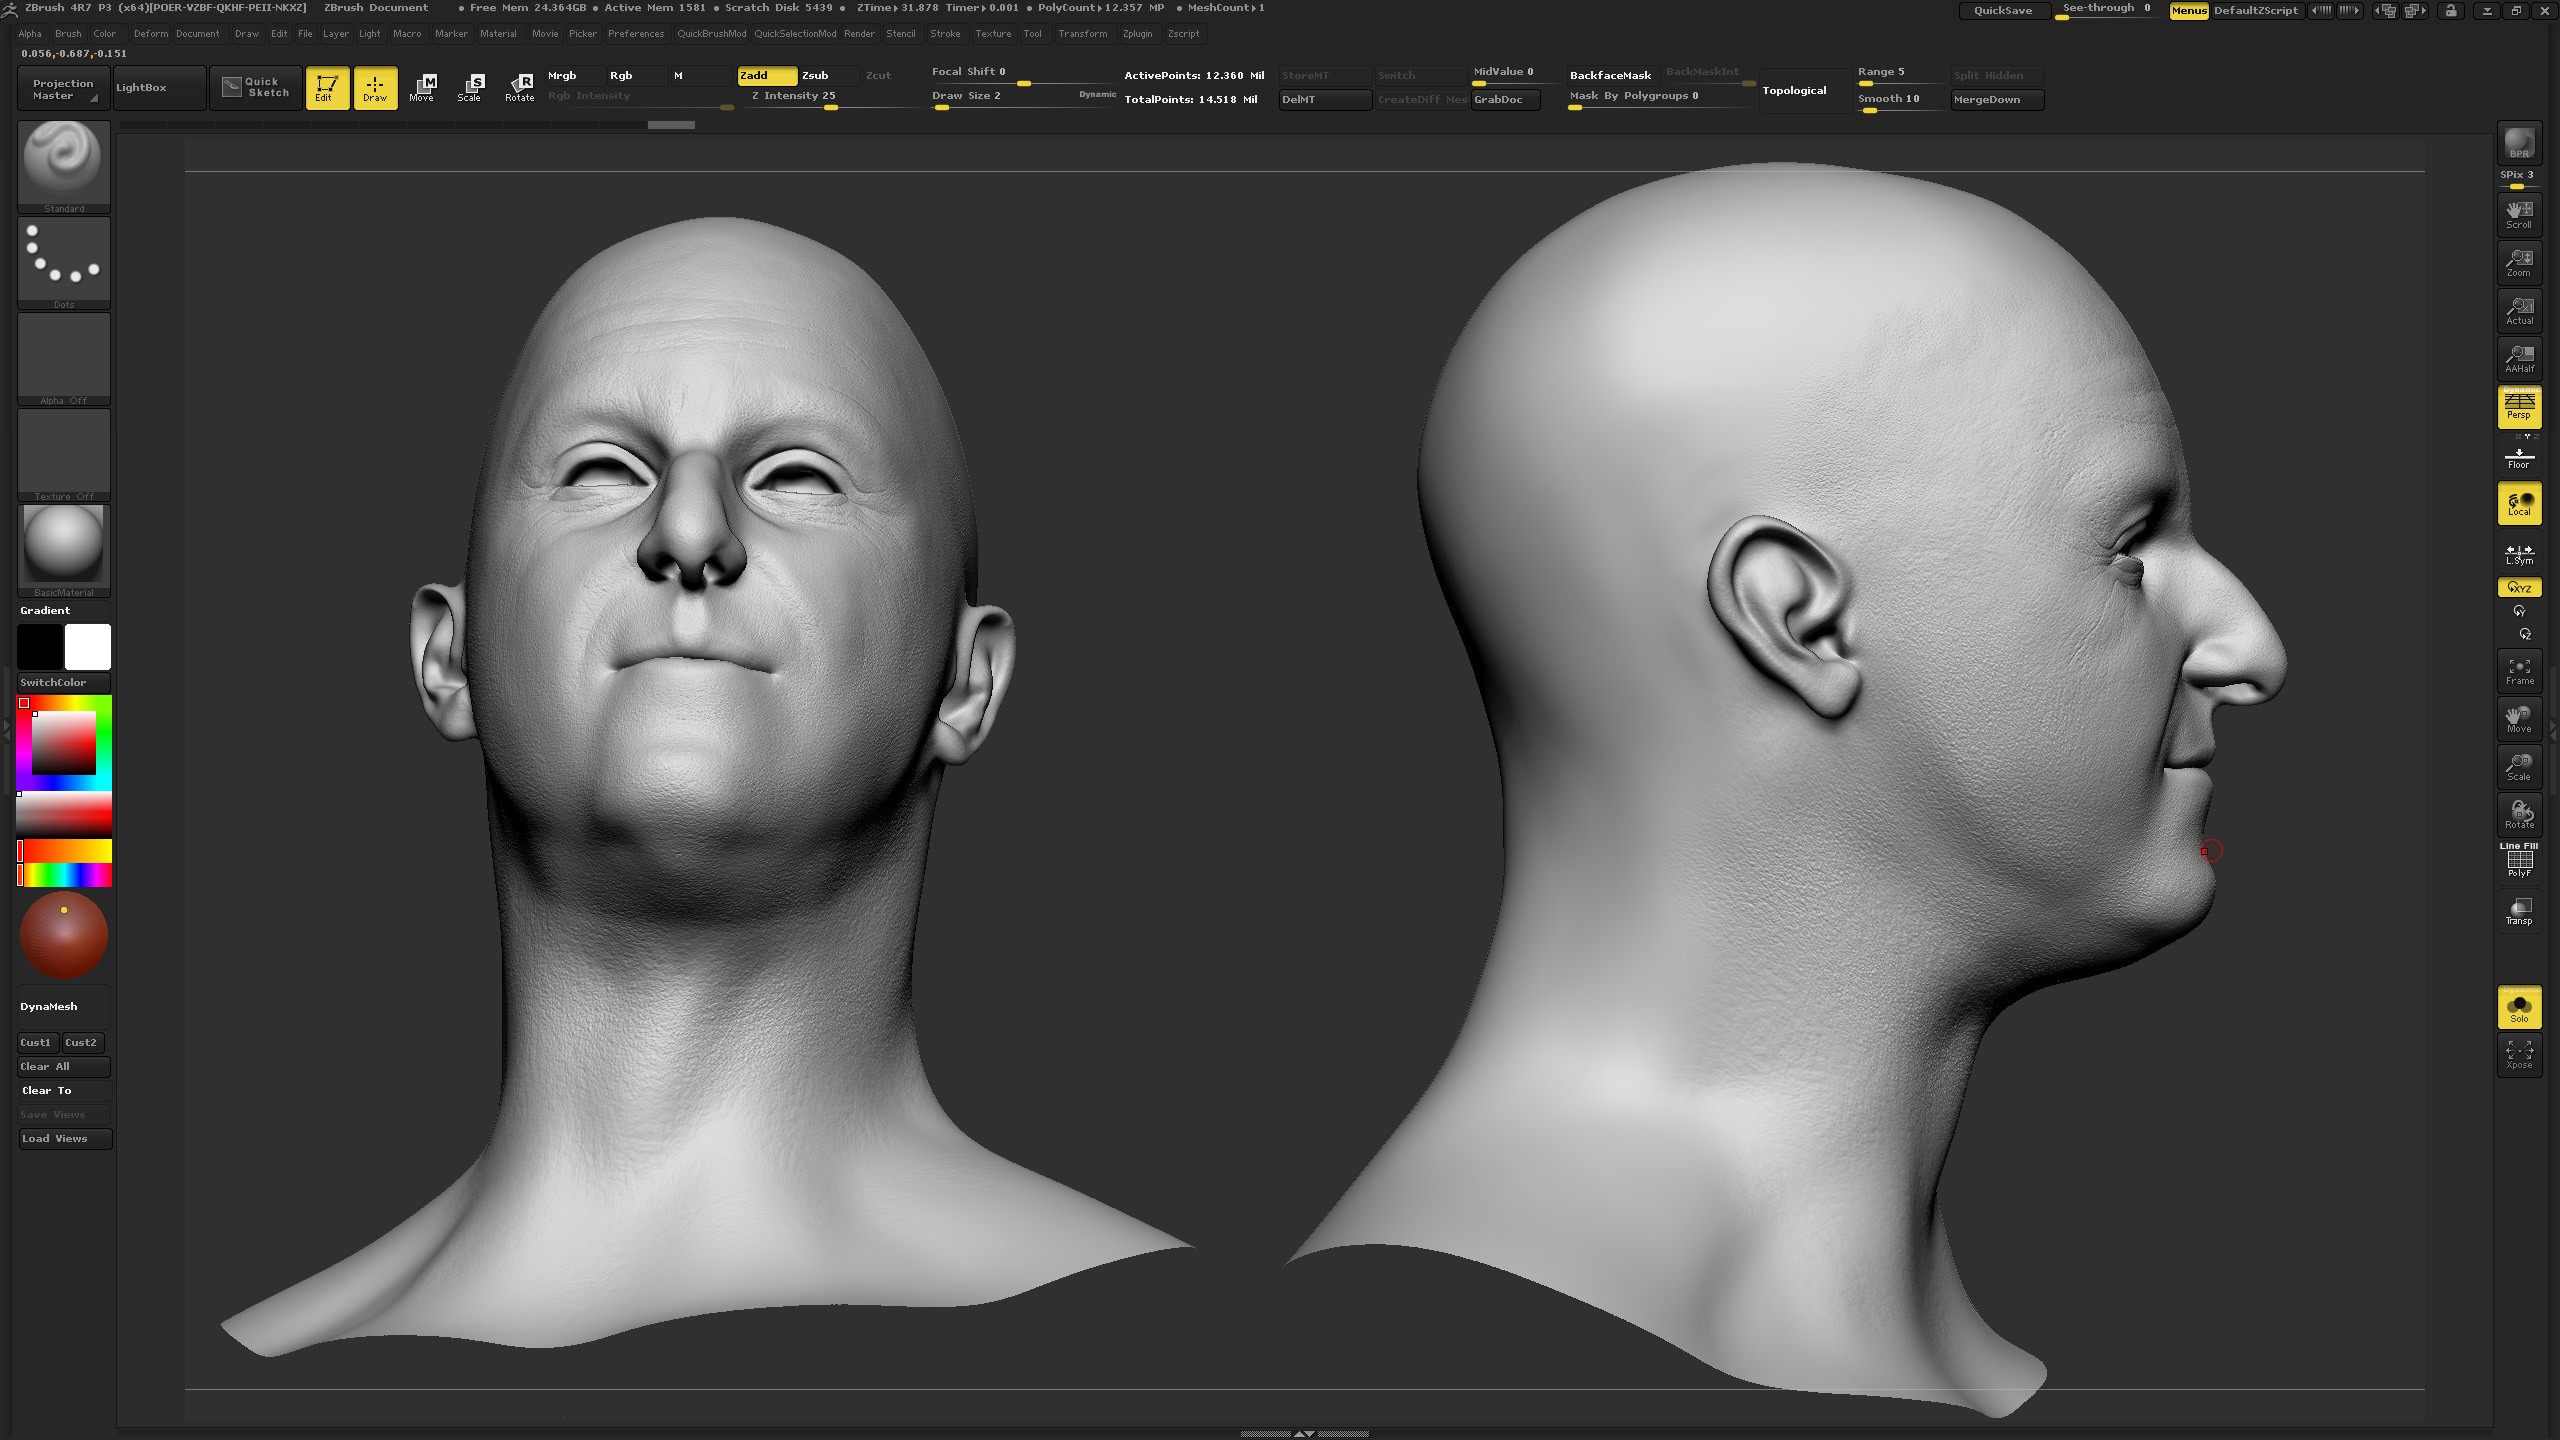Toggle Persp perspective mode

click(2519, 406)
